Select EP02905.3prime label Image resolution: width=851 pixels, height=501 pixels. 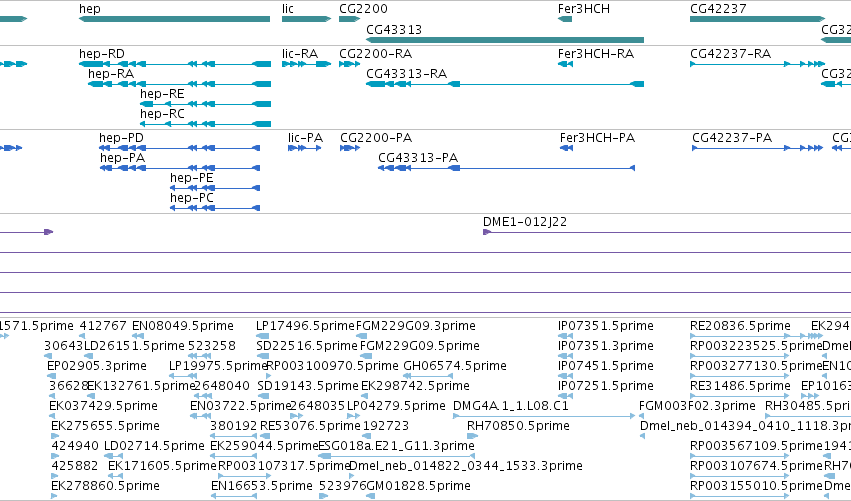(x=97, y=366)
